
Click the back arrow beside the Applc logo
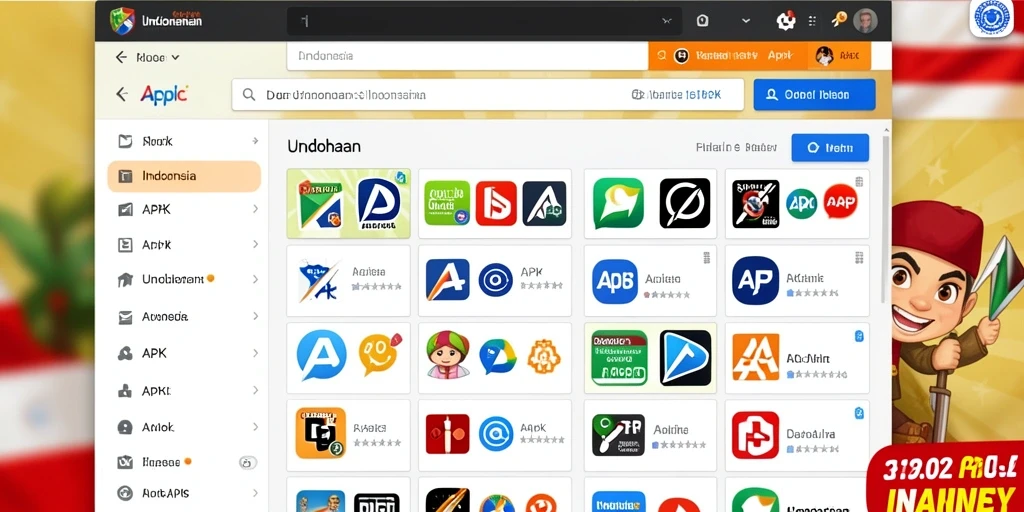click(121, 94)
